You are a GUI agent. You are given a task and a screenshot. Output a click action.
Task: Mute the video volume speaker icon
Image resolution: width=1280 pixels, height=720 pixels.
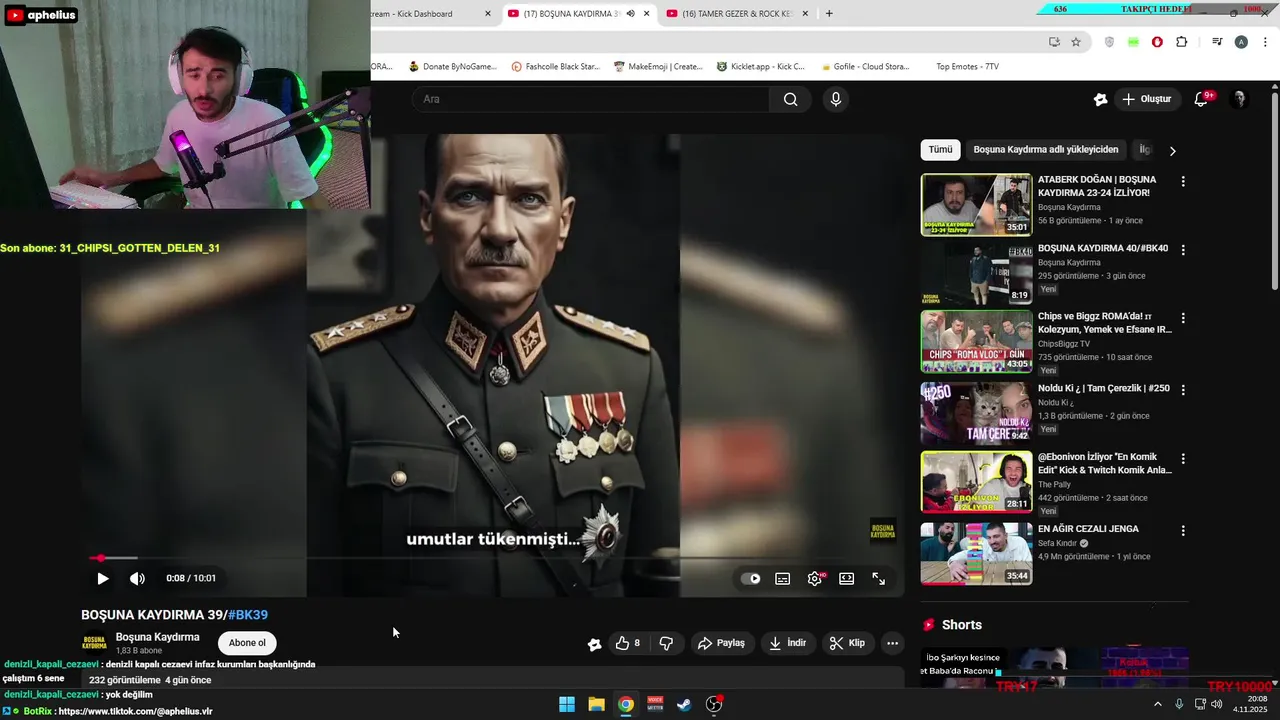click(x=138, y=578)
